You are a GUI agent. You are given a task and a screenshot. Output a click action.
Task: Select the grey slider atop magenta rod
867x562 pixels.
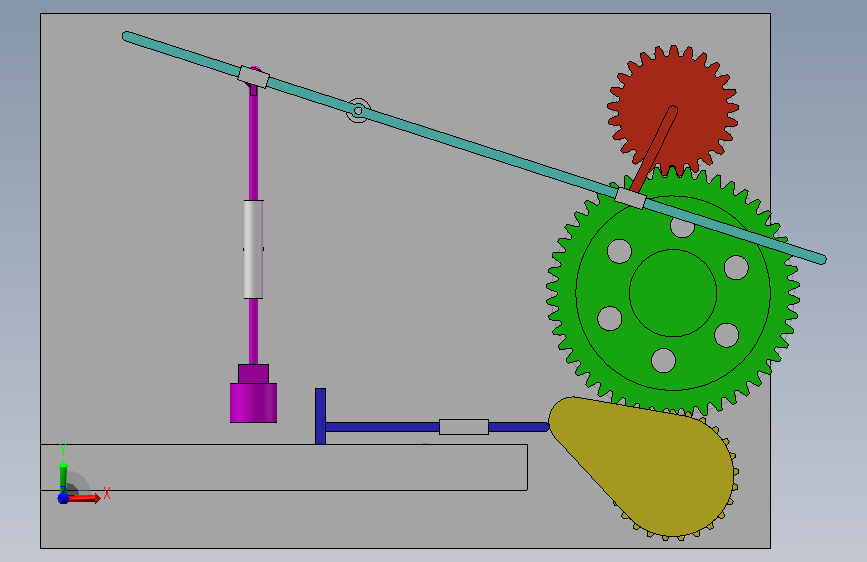254,77
